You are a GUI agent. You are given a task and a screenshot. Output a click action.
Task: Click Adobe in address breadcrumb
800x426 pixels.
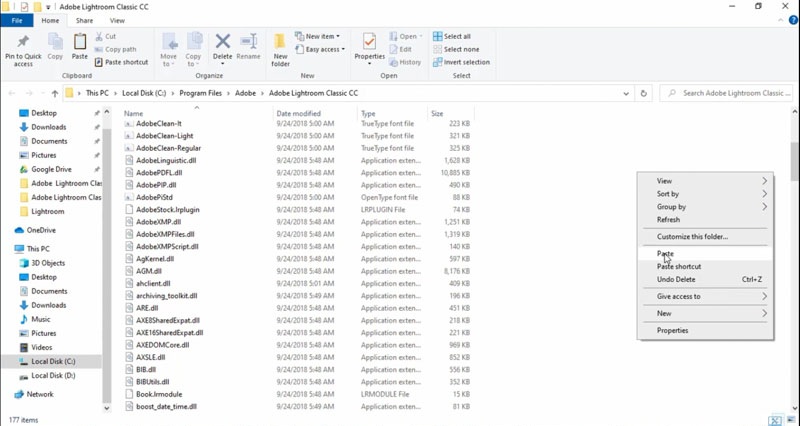pos(245,93)
